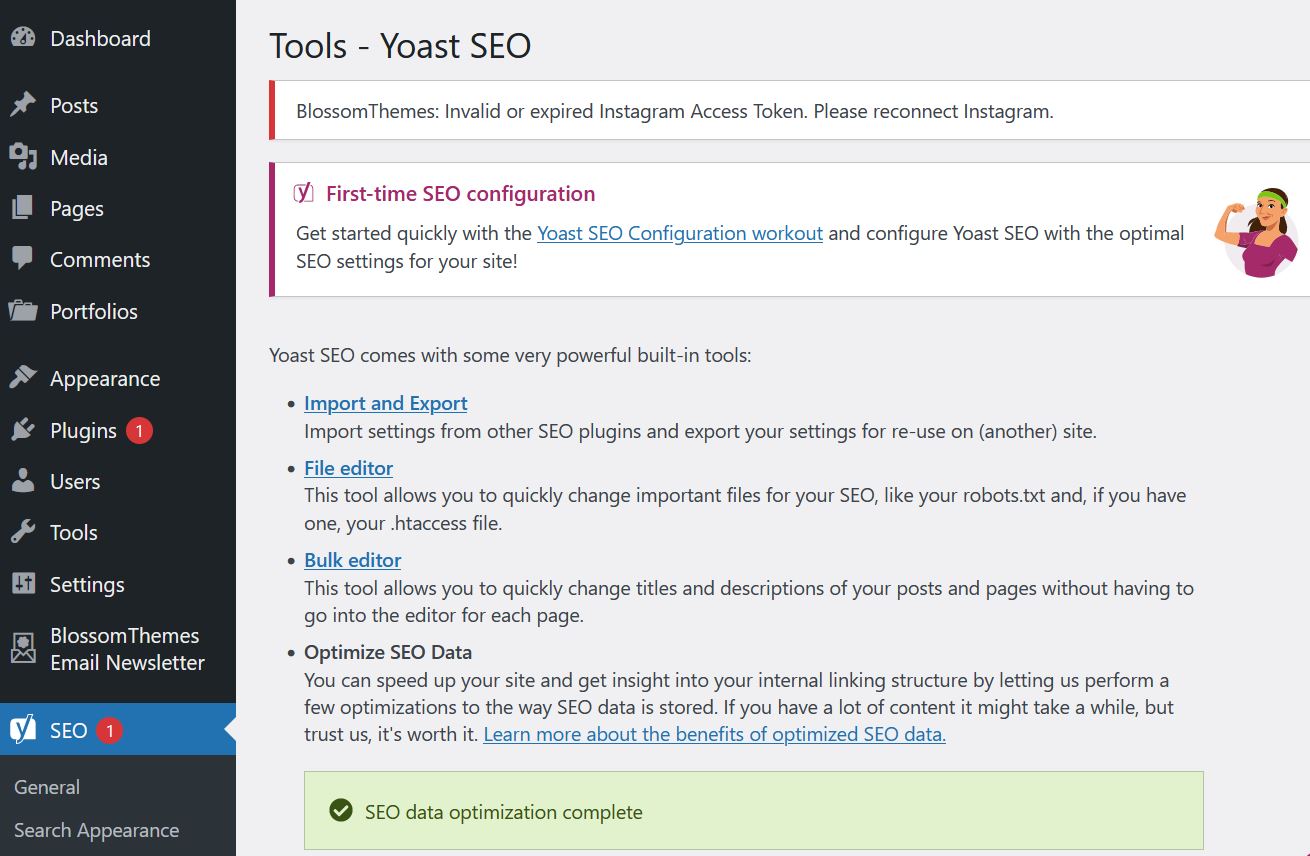
Task: Click the Media library icon
Action: (23, 157)
